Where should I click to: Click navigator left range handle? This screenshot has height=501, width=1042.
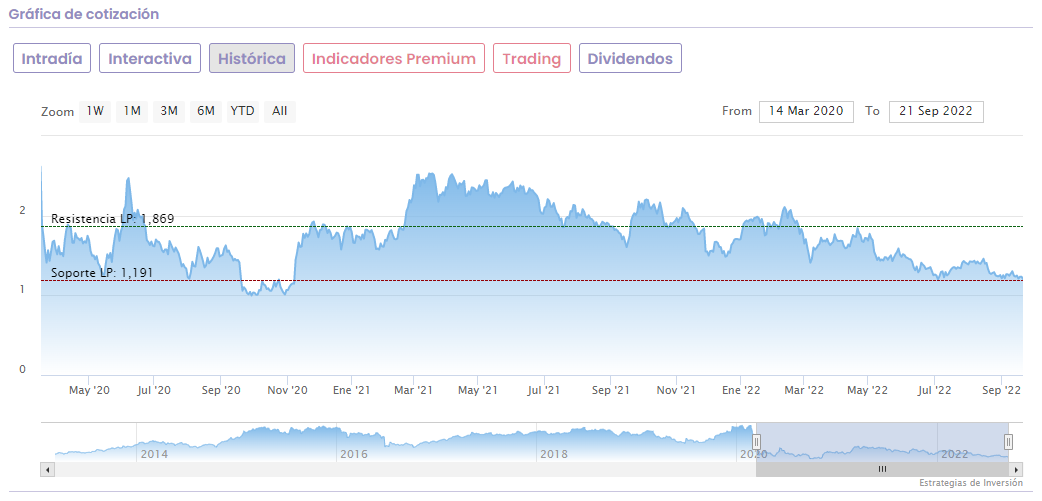[757, 441]
